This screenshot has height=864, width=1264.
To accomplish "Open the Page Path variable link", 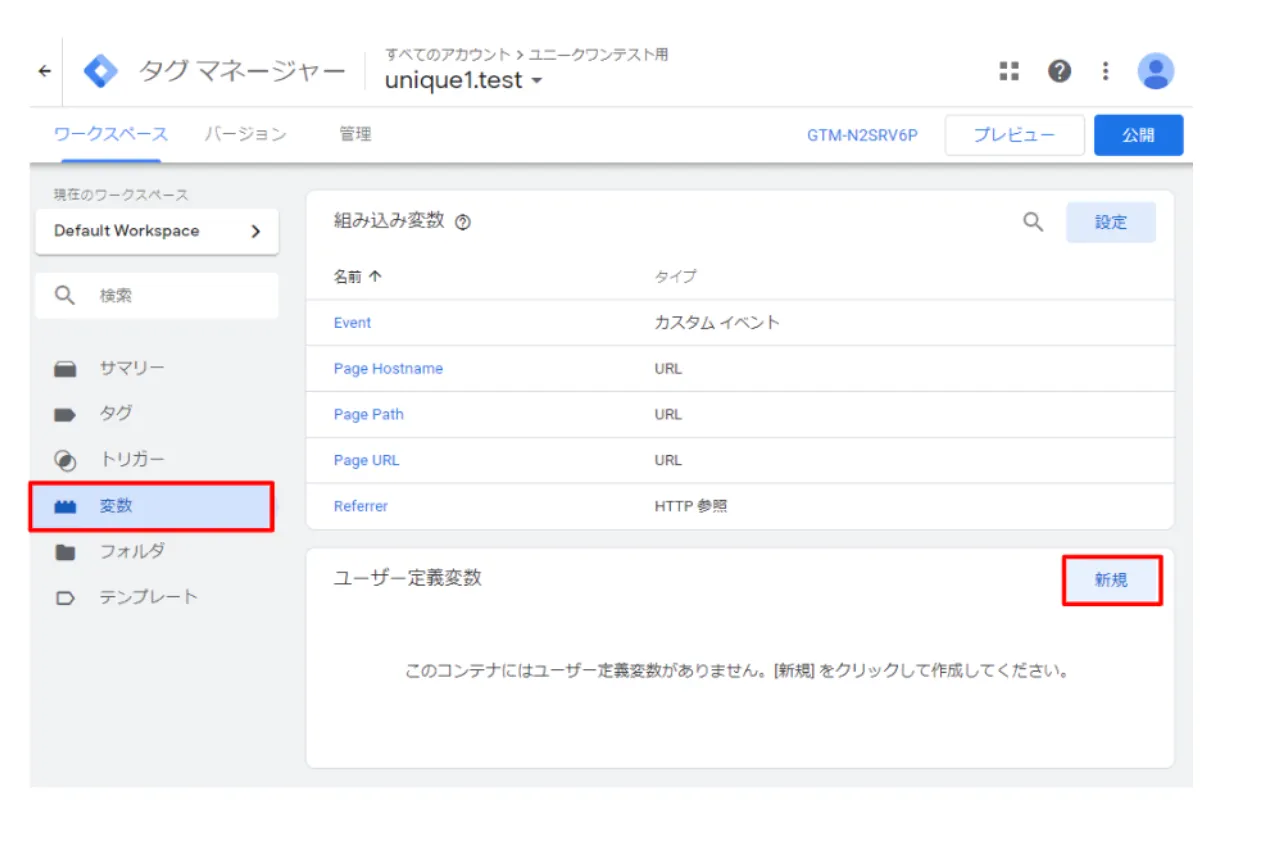I will [369, 415].
